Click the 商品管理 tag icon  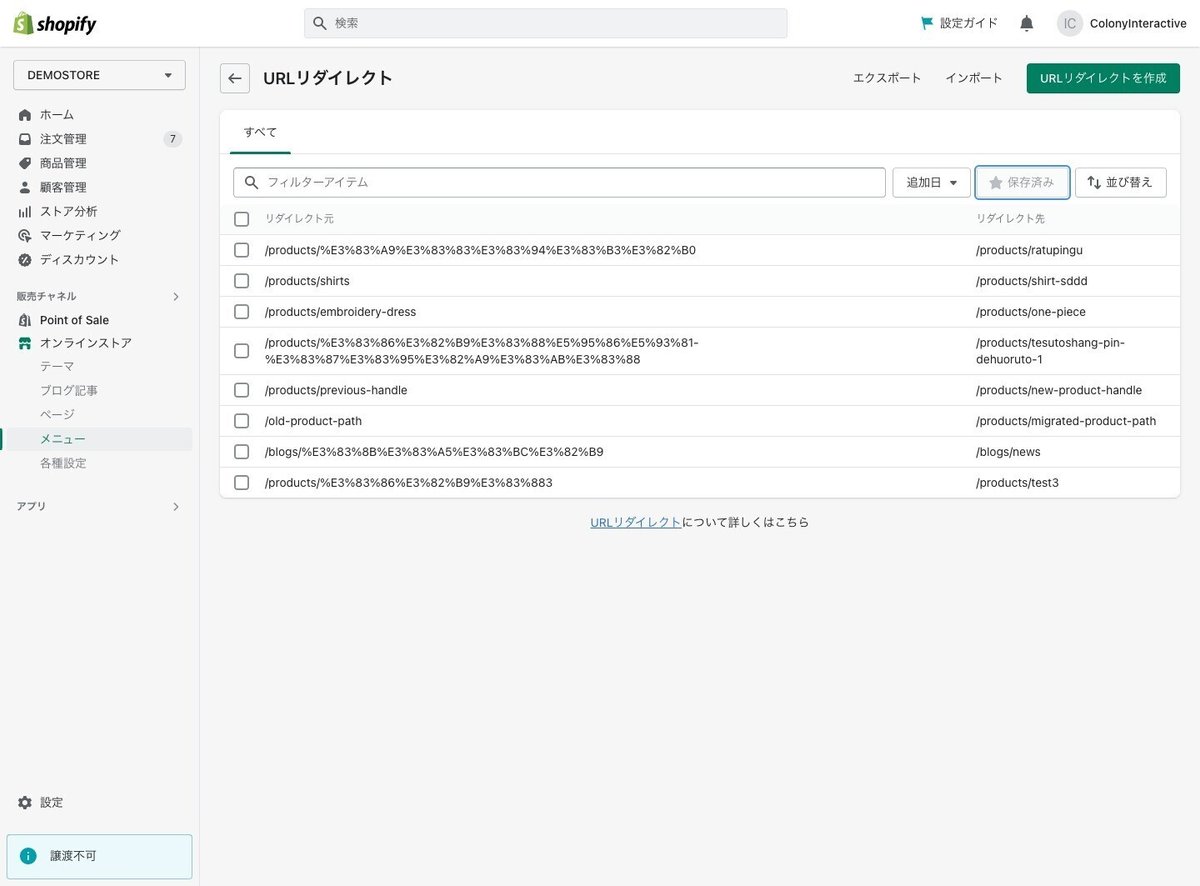pos(25,163)
